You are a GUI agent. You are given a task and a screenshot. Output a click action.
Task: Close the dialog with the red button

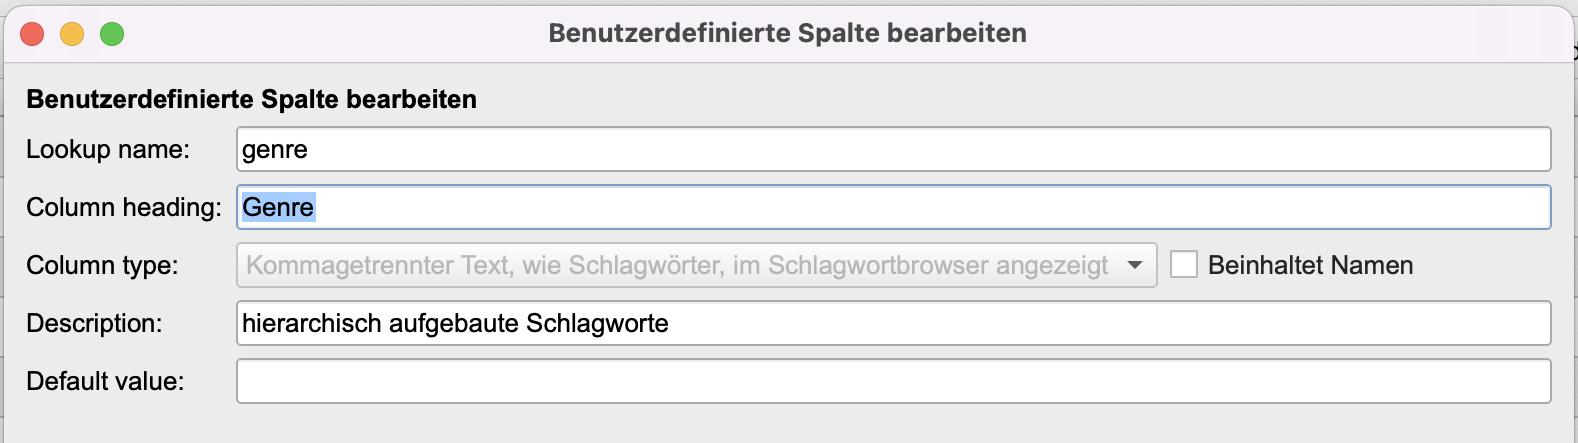coord(32,34)
